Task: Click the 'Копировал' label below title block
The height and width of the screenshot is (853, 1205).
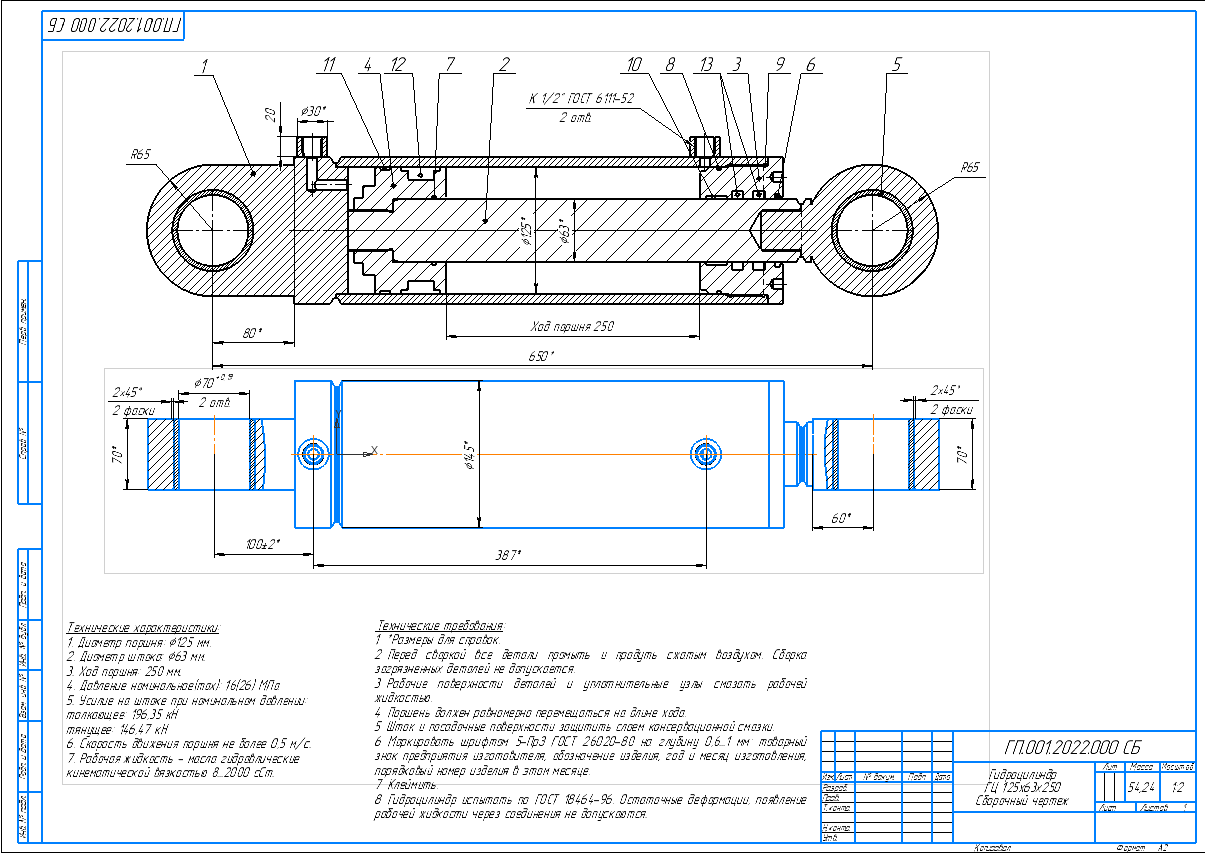Action: click(993, 847)
